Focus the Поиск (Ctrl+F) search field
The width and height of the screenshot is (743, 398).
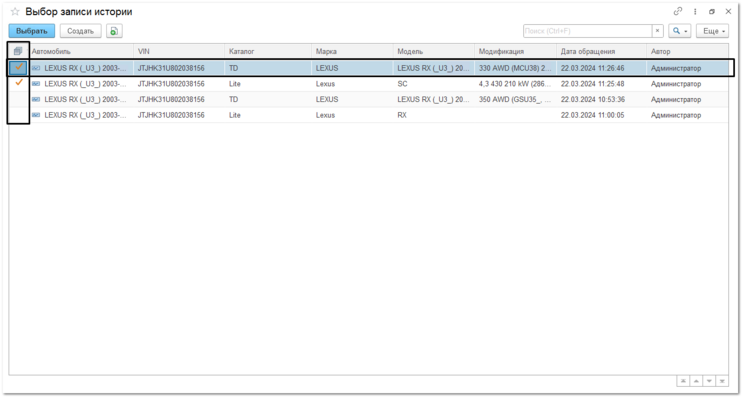pyautogui.click(x=588, y=31)
